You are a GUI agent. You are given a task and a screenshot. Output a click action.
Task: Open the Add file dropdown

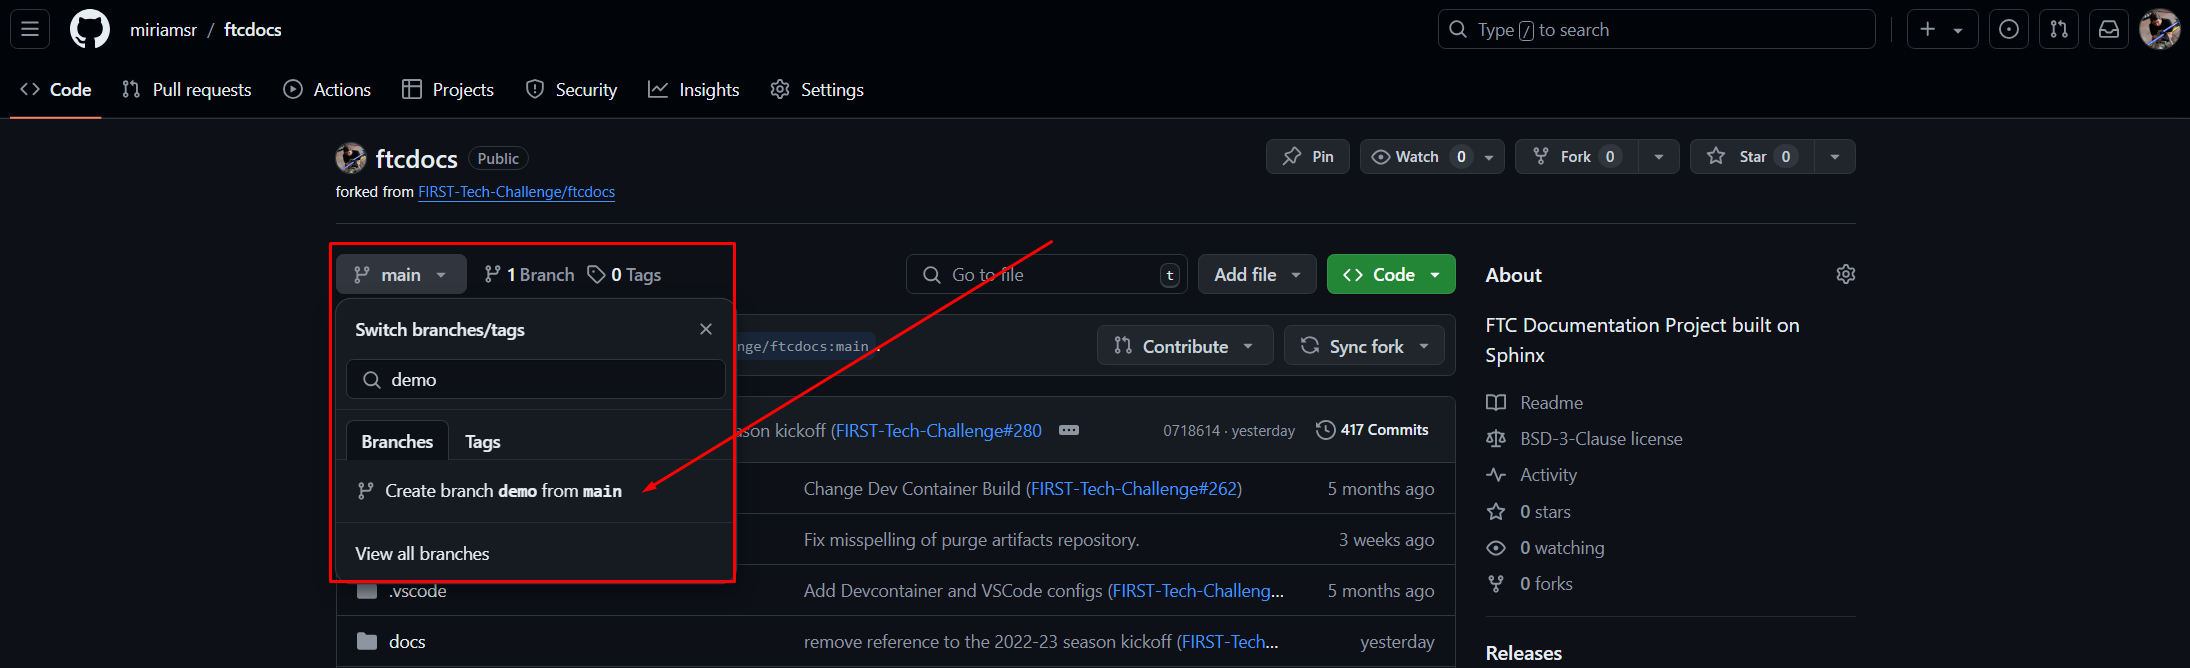click(x=1256, y=275)
